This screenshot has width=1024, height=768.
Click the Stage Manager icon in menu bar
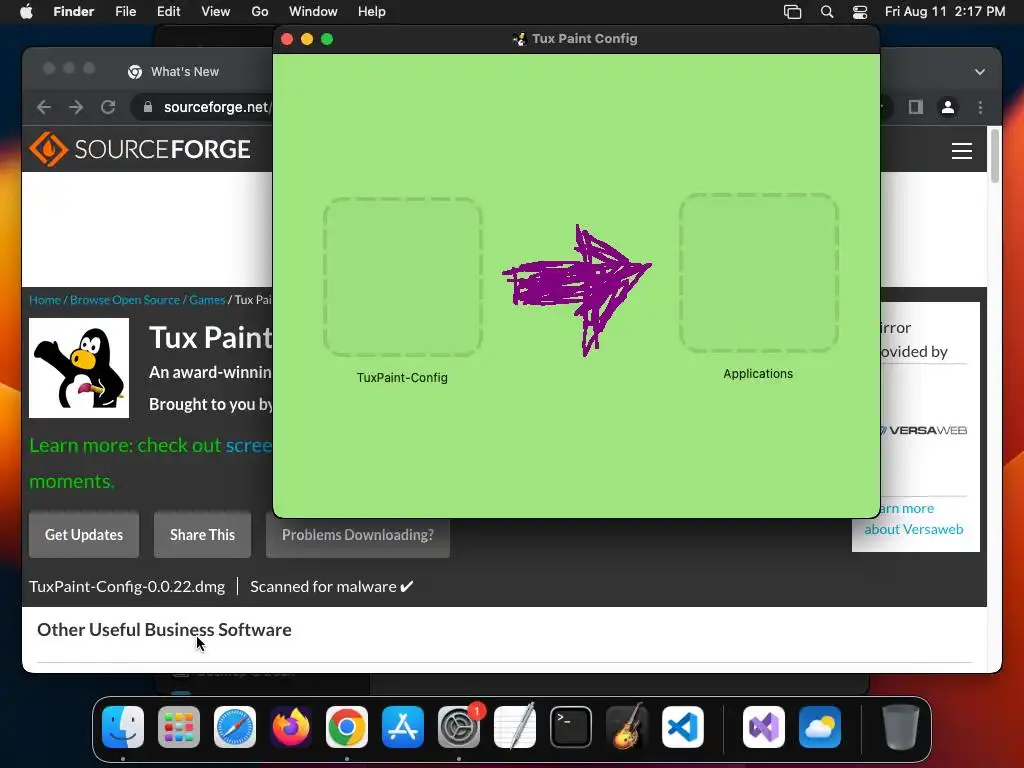point(793,12)
